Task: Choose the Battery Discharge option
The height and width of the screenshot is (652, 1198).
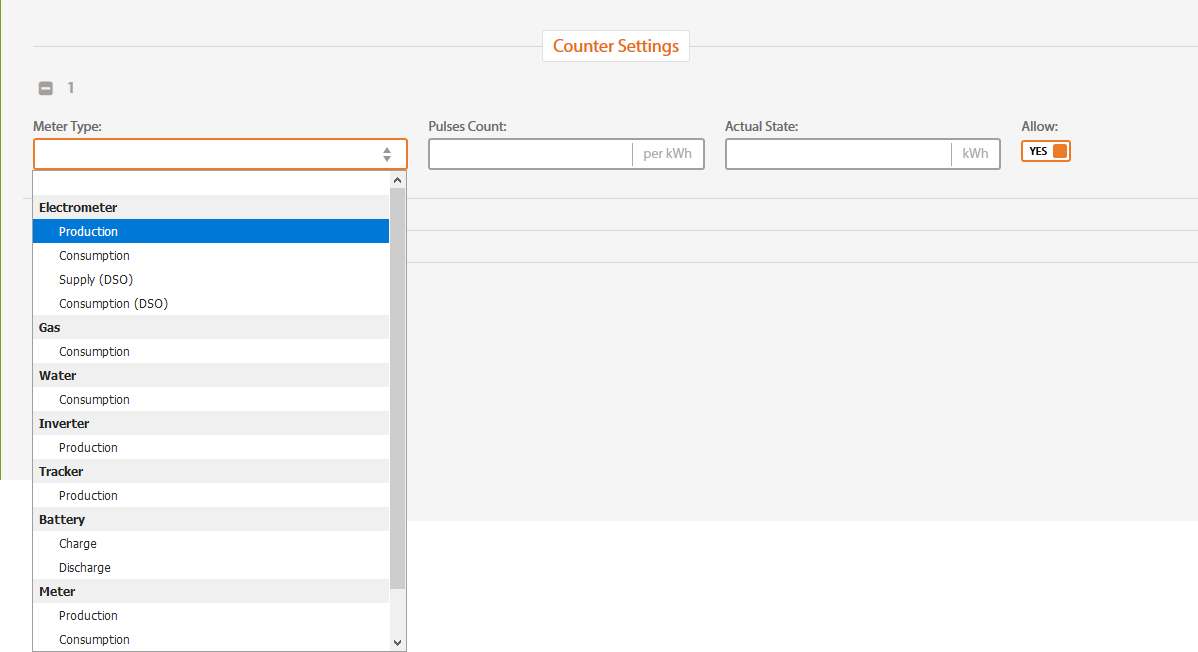Action: pyautogui.click(x=85, y=568)
